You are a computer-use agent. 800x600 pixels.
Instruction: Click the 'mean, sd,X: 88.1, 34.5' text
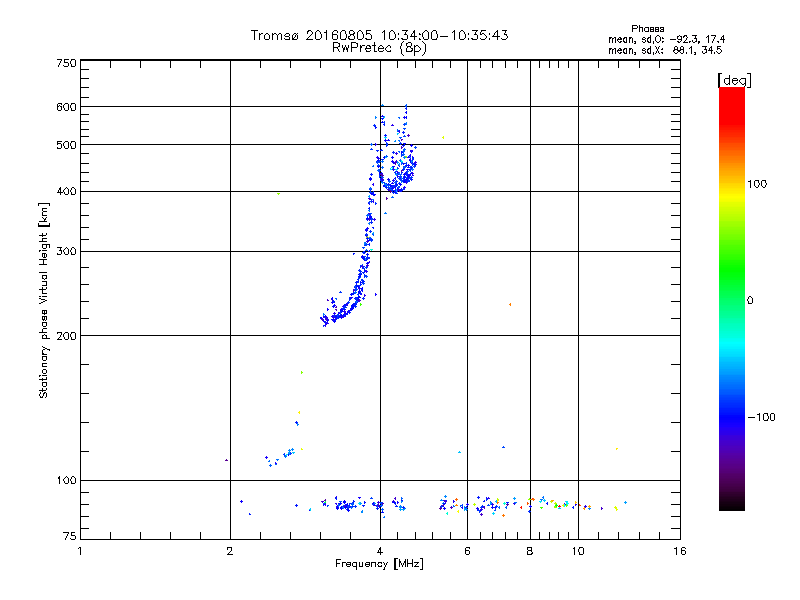pyautogui.click(x=665, y=50)
